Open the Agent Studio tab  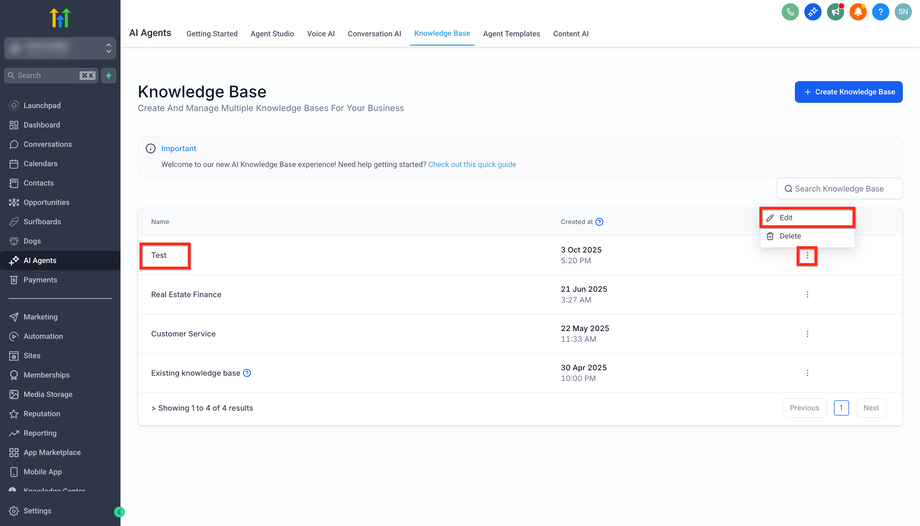[272, 34]
